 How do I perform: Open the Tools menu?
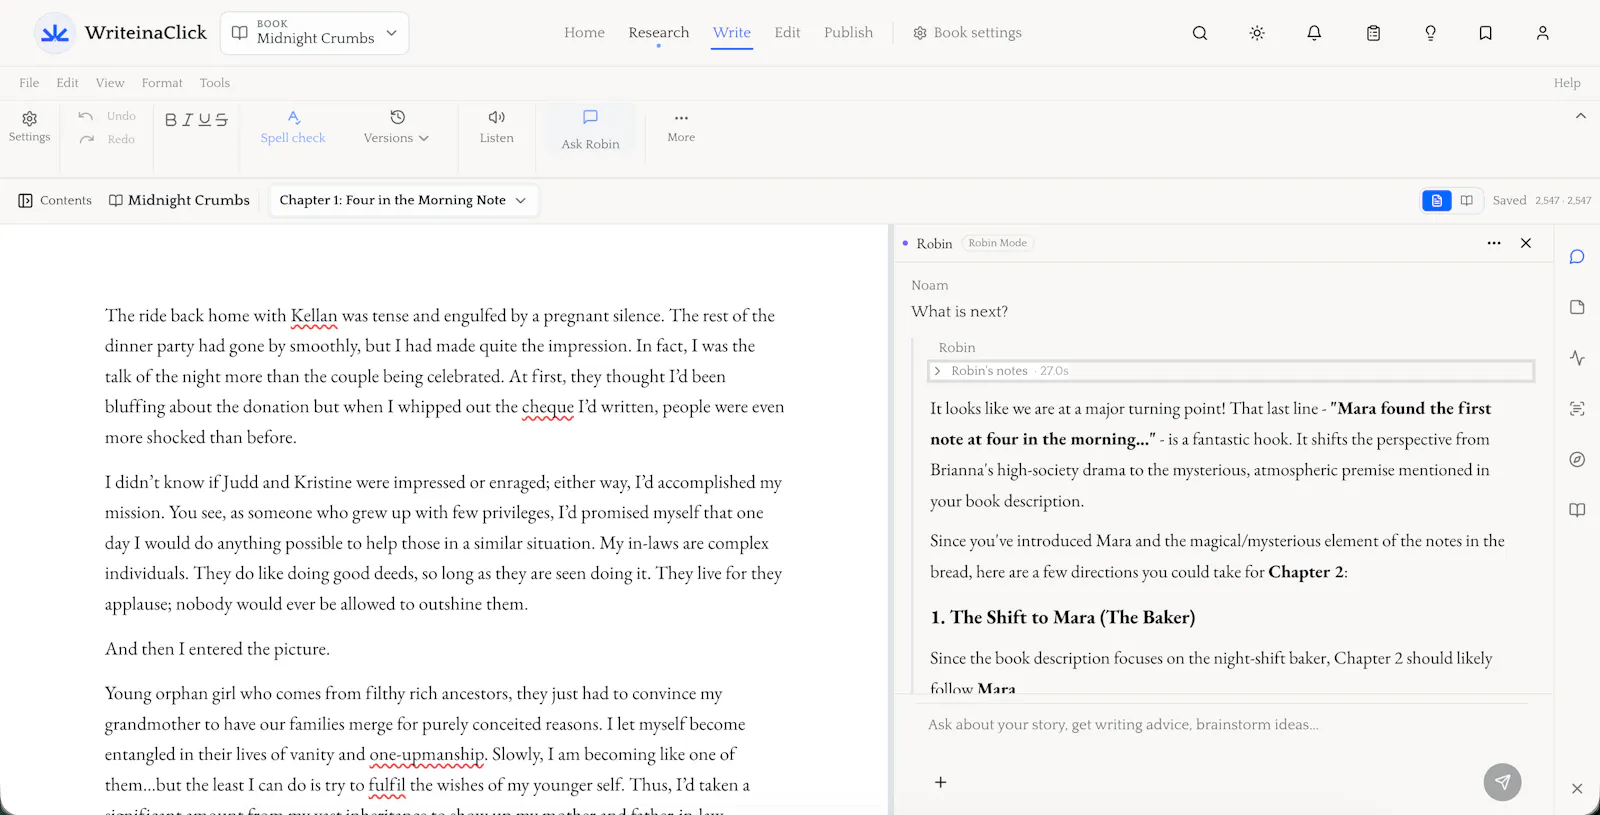point(214,83)
